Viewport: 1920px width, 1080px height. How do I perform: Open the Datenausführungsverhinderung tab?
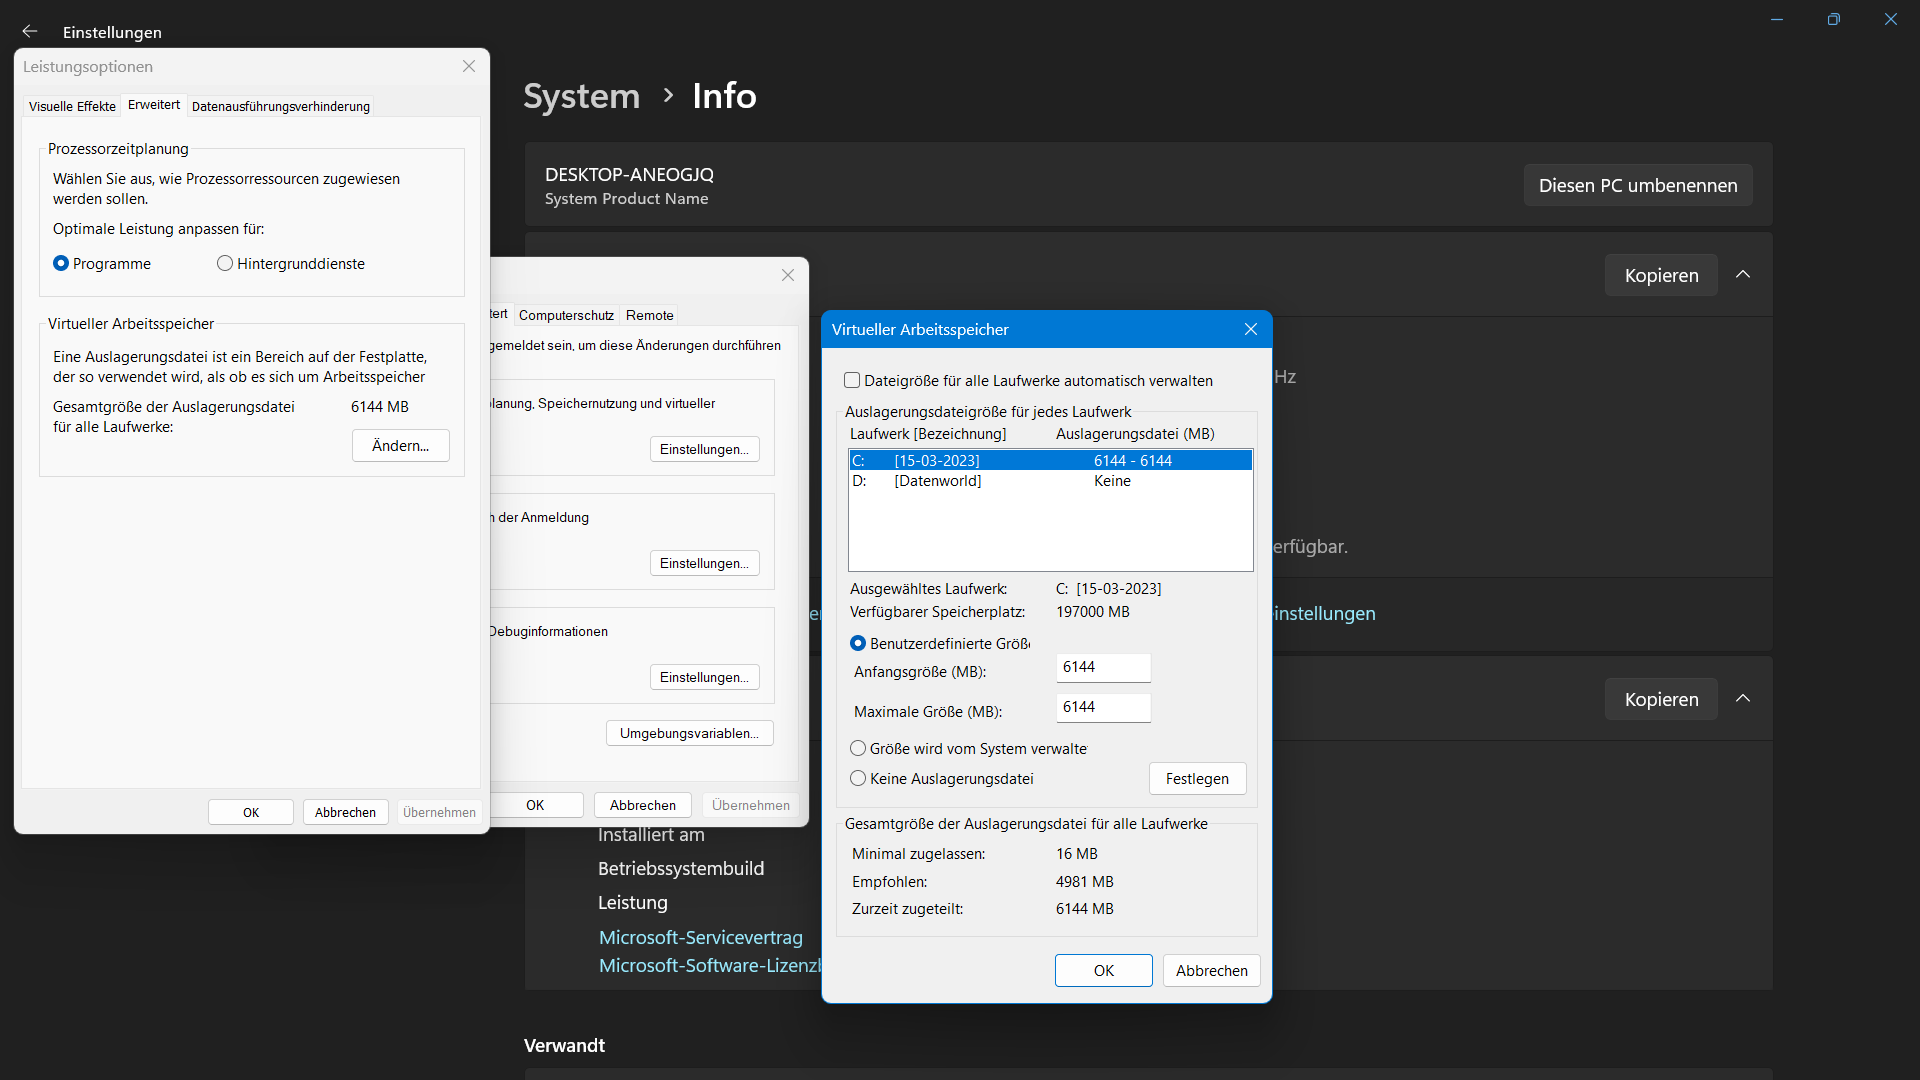pos(280,106)
